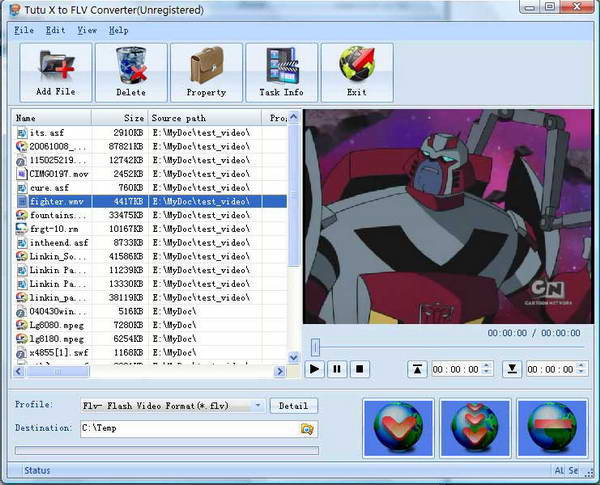Click the Source path column header

[x=205, y=118]
